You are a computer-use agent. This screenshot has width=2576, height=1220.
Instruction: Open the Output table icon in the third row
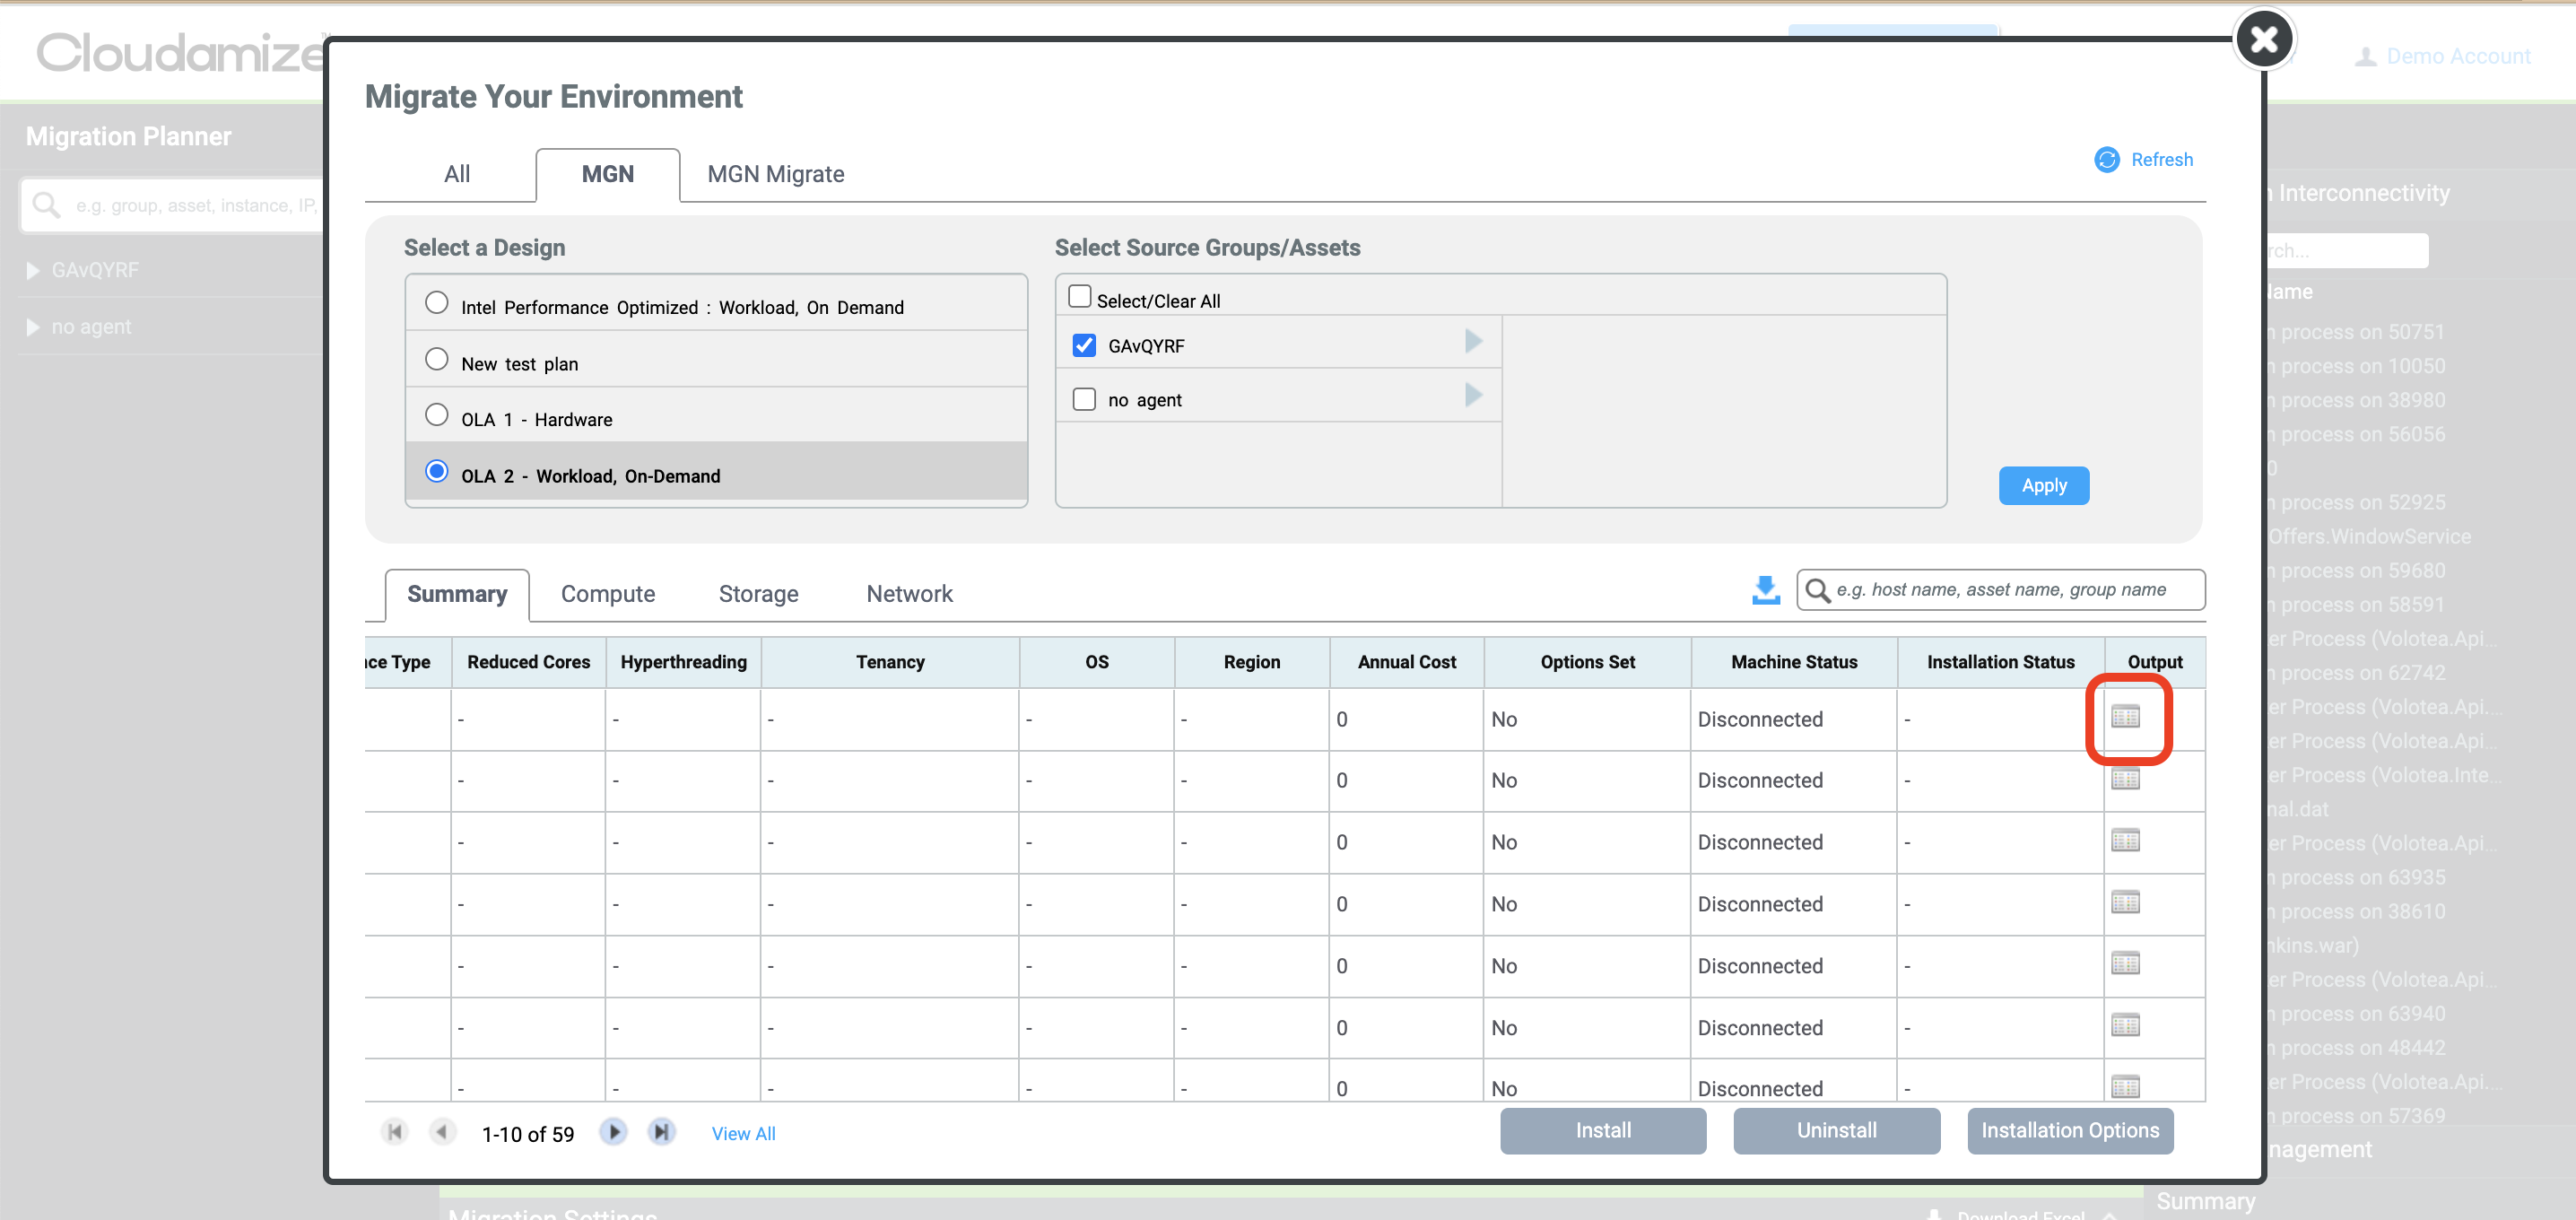[x=2125, y=841]
